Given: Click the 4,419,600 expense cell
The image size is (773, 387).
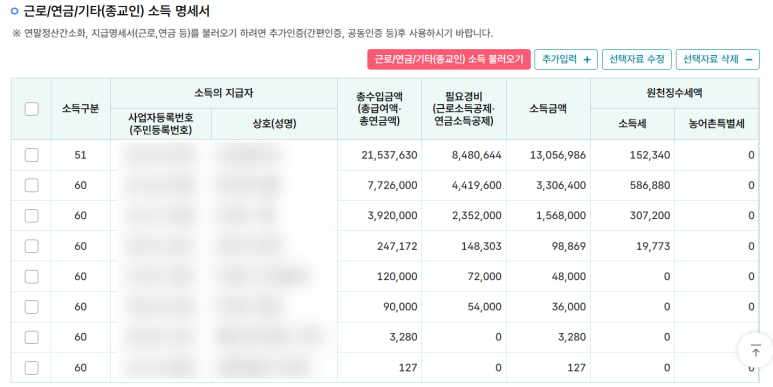Looking at the screenshot, I should [464, 185].
